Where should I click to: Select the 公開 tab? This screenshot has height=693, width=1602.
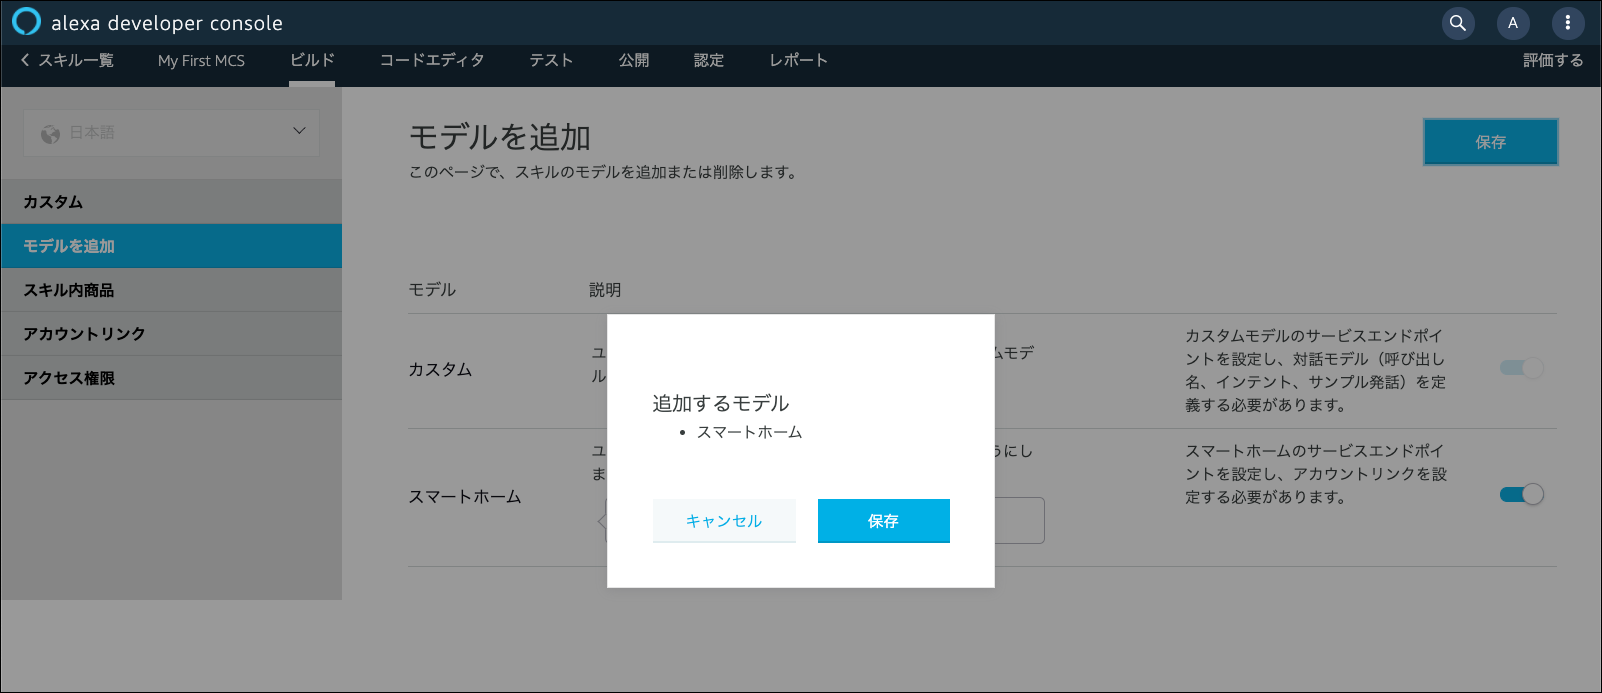pos(634,60)
